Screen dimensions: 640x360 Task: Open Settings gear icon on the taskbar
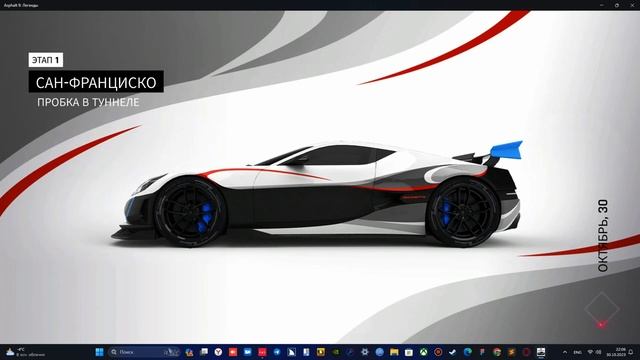pyautogui.click(x=364, y=352)
